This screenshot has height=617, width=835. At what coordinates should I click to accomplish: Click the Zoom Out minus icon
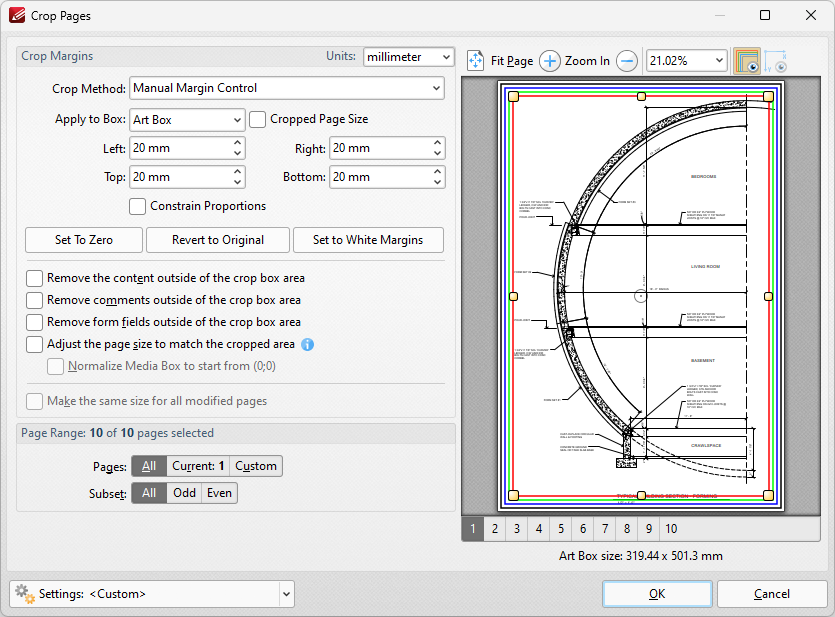(627, 61)
